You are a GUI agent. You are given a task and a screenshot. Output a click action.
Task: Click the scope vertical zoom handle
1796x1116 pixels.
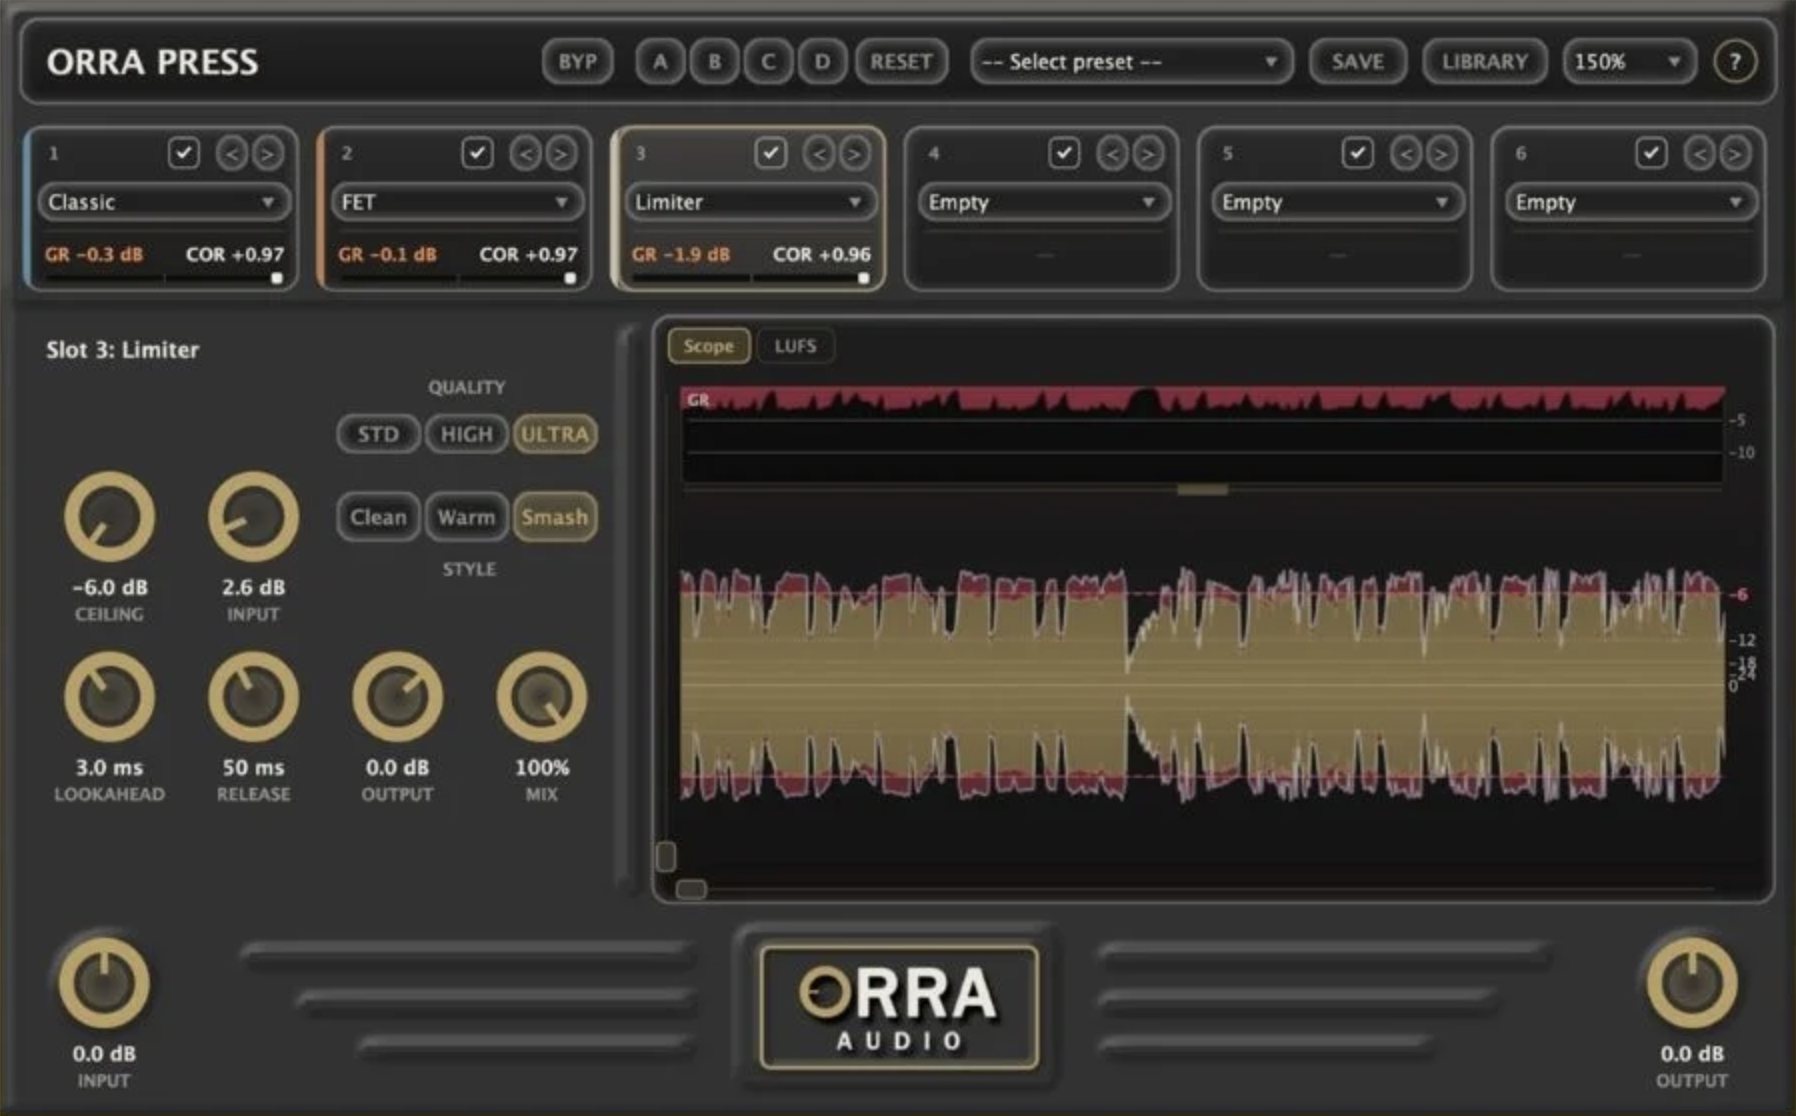666,856
